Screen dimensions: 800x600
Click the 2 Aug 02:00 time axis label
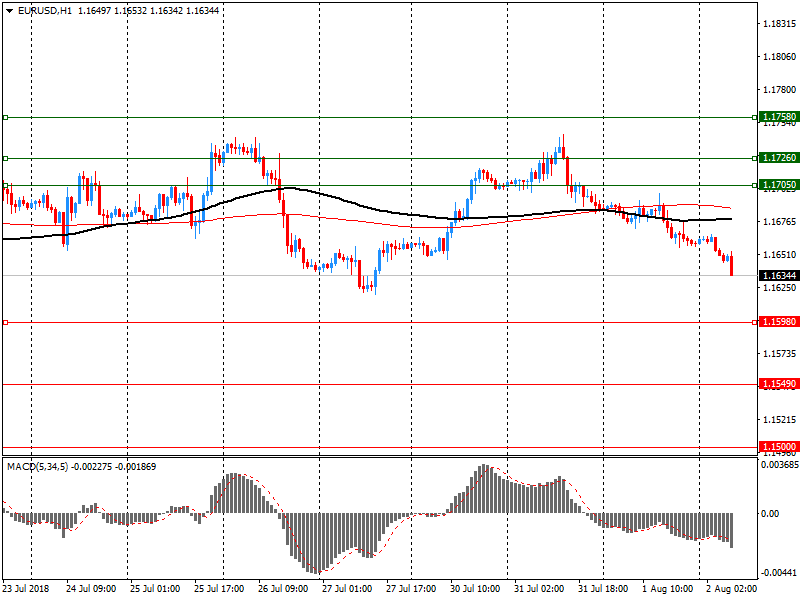coord(731,588)
